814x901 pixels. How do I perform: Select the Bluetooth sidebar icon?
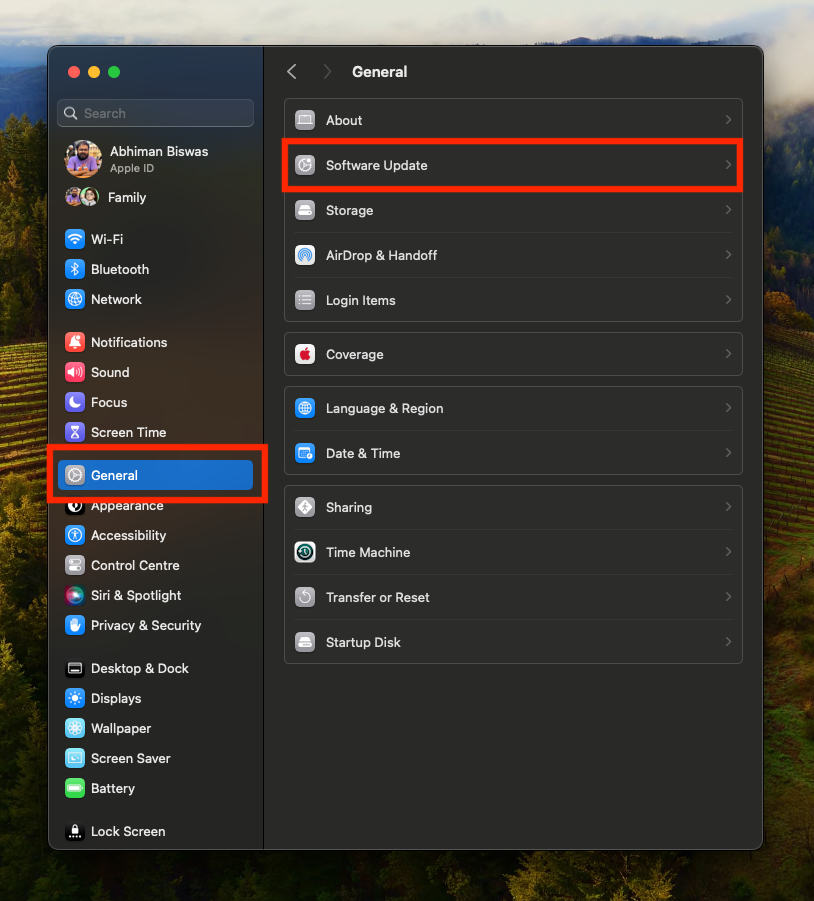(x=75, y=269)
